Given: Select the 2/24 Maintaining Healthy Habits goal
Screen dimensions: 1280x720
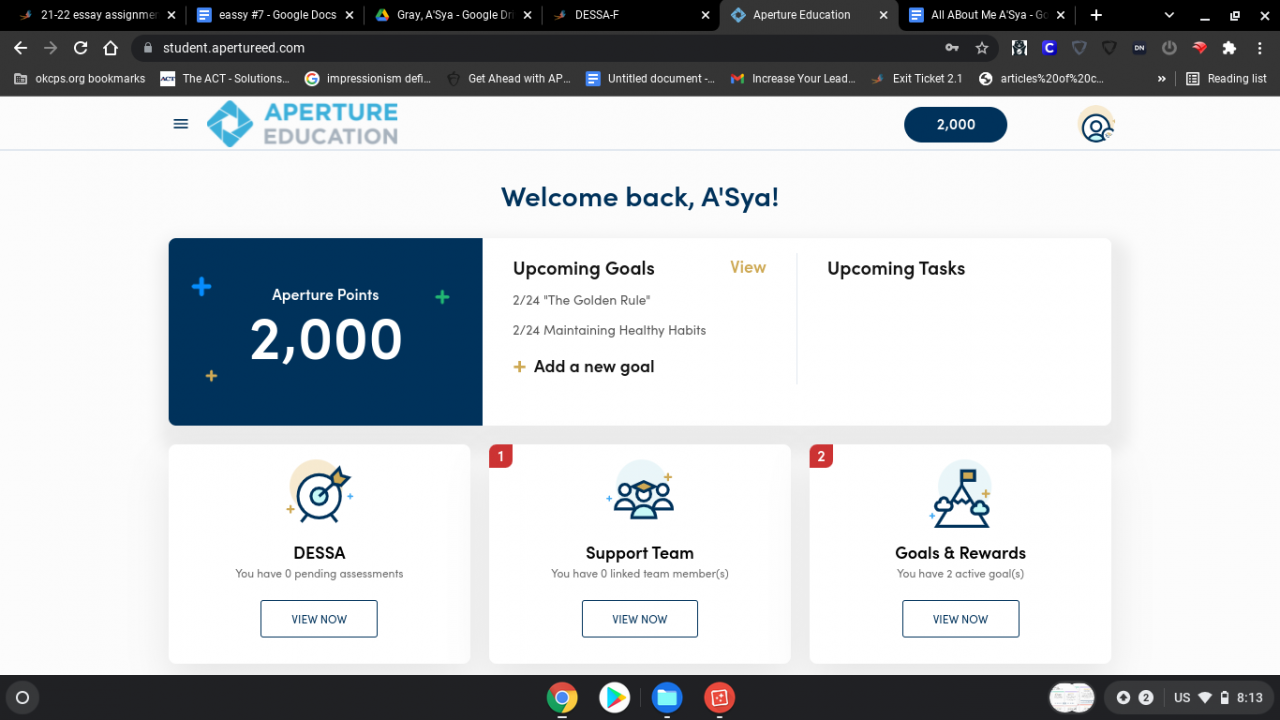Looking at the screenshot, I should point(609,330).
